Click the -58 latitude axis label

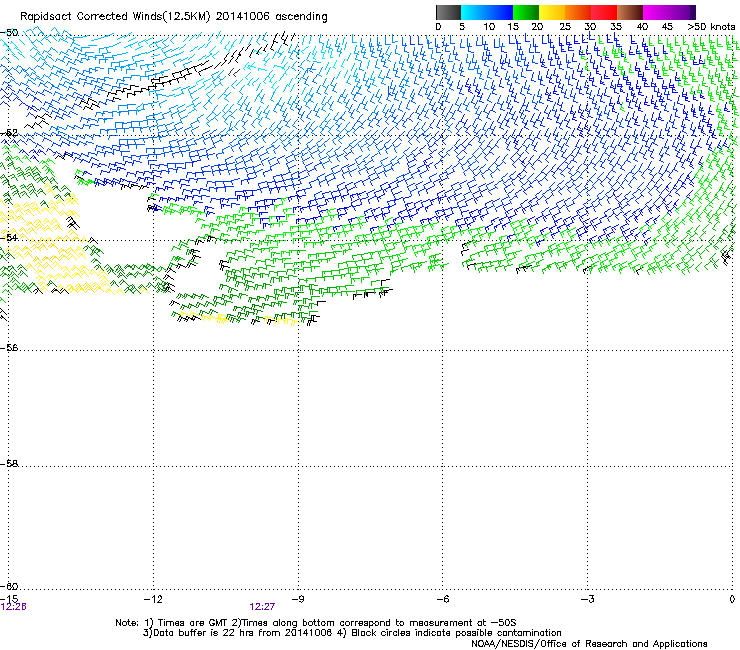click(x=10, y=464)
